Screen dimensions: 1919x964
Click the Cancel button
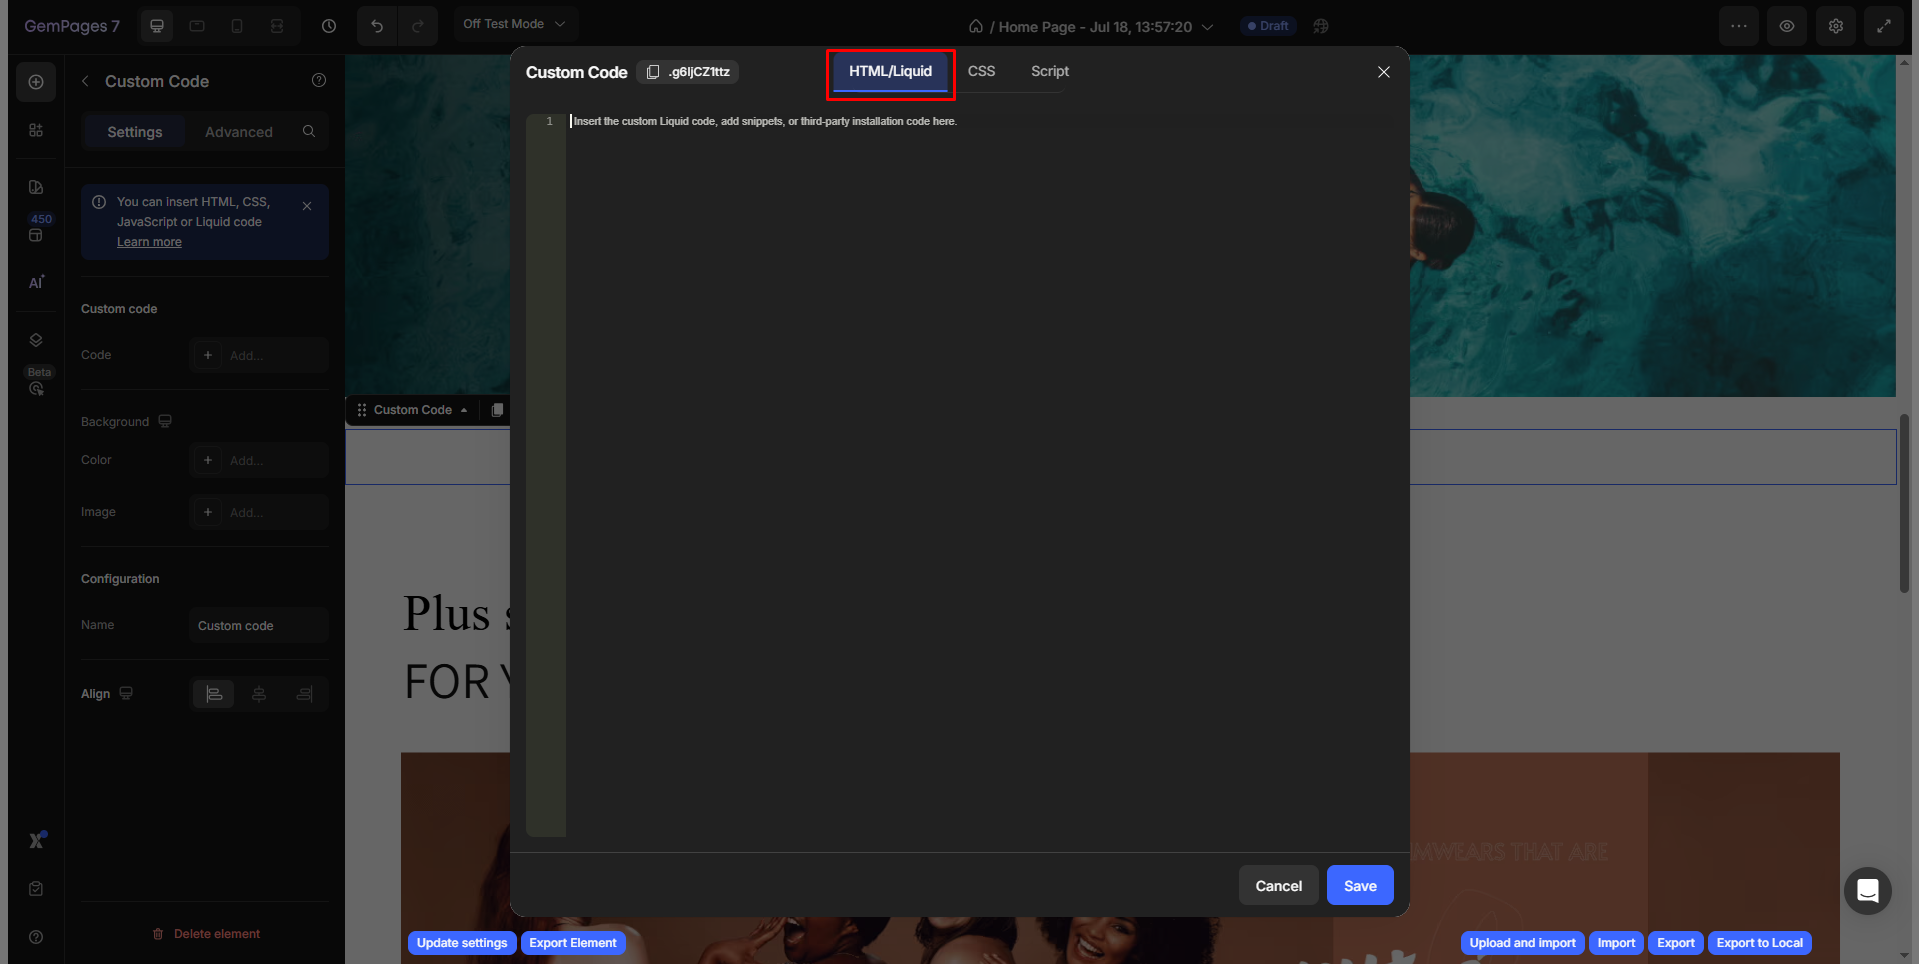coord(1279,886)
